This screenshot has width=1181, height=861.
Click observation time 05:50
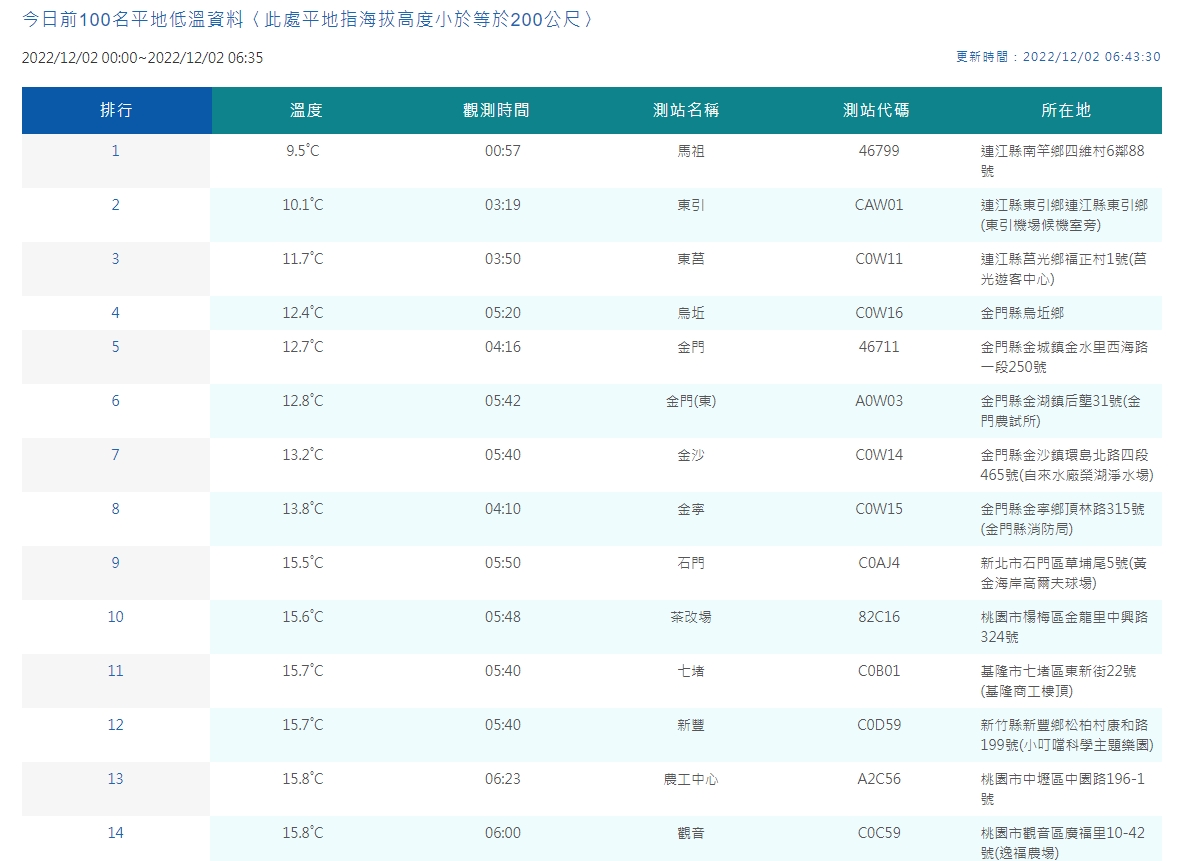502,563
